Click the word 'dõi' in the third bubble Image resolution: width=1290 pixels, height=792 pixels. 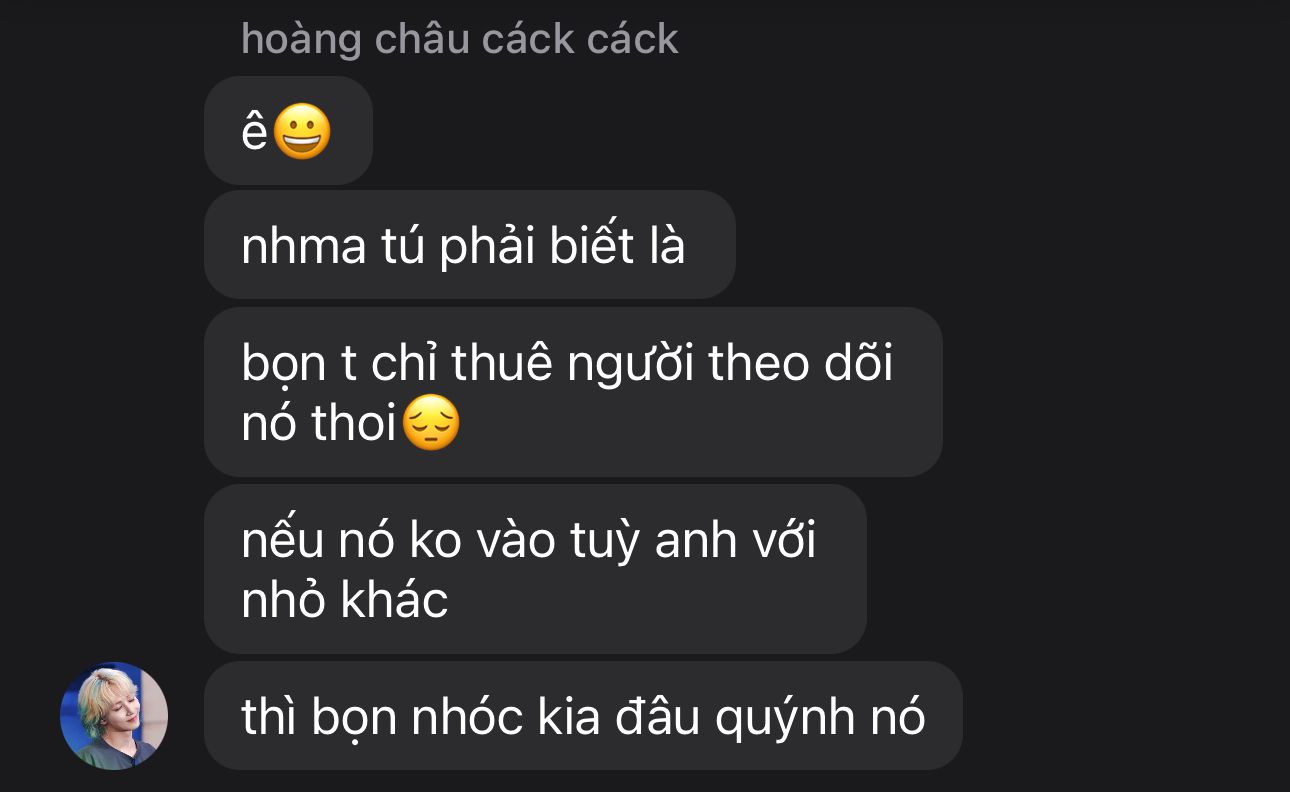pos(857,363)
